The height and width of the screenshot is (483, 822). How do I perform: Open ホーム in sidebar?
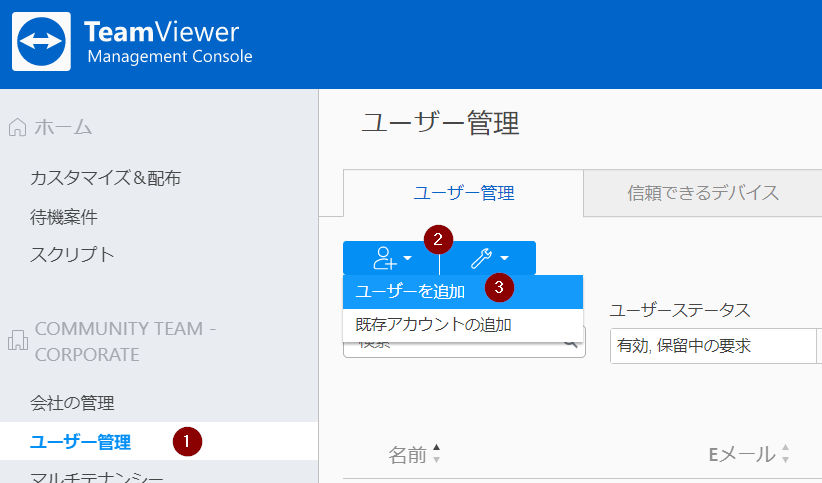(63, 127)
